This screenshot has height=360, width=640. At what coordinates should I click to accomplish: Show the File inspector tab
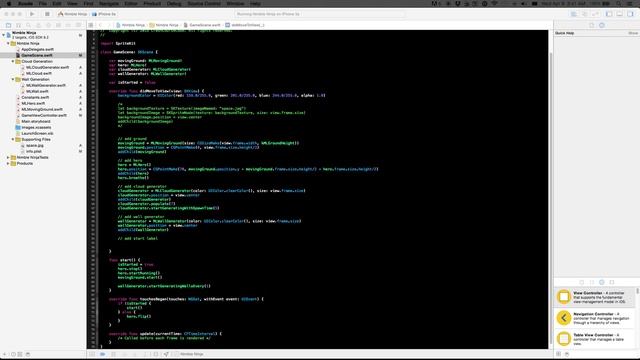pos(591,25)
